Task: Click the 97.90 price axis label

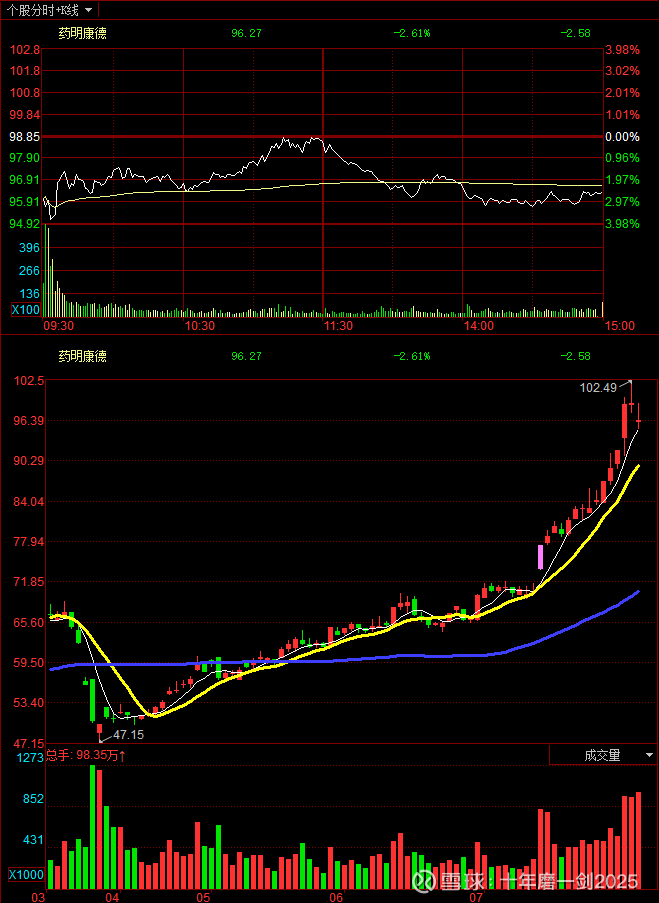Action: click(25, 158)
